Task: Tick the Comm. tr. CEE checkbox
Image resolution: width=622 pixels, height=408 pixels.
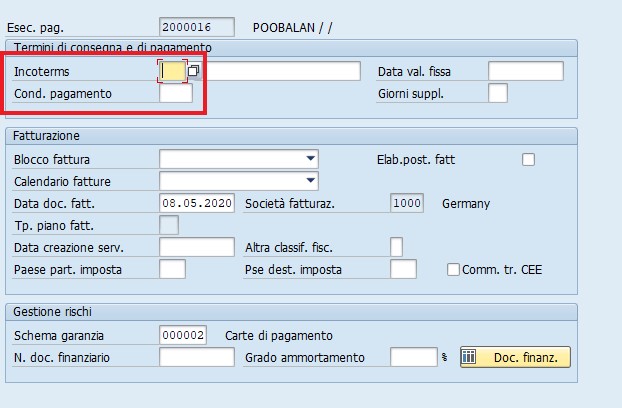Action: [453, 270]
